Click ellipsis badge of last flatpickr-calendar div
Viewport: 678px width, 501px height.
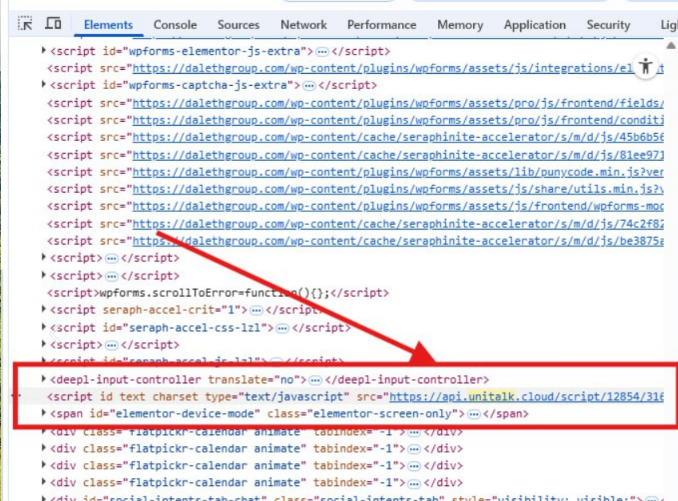click(414, 483)
